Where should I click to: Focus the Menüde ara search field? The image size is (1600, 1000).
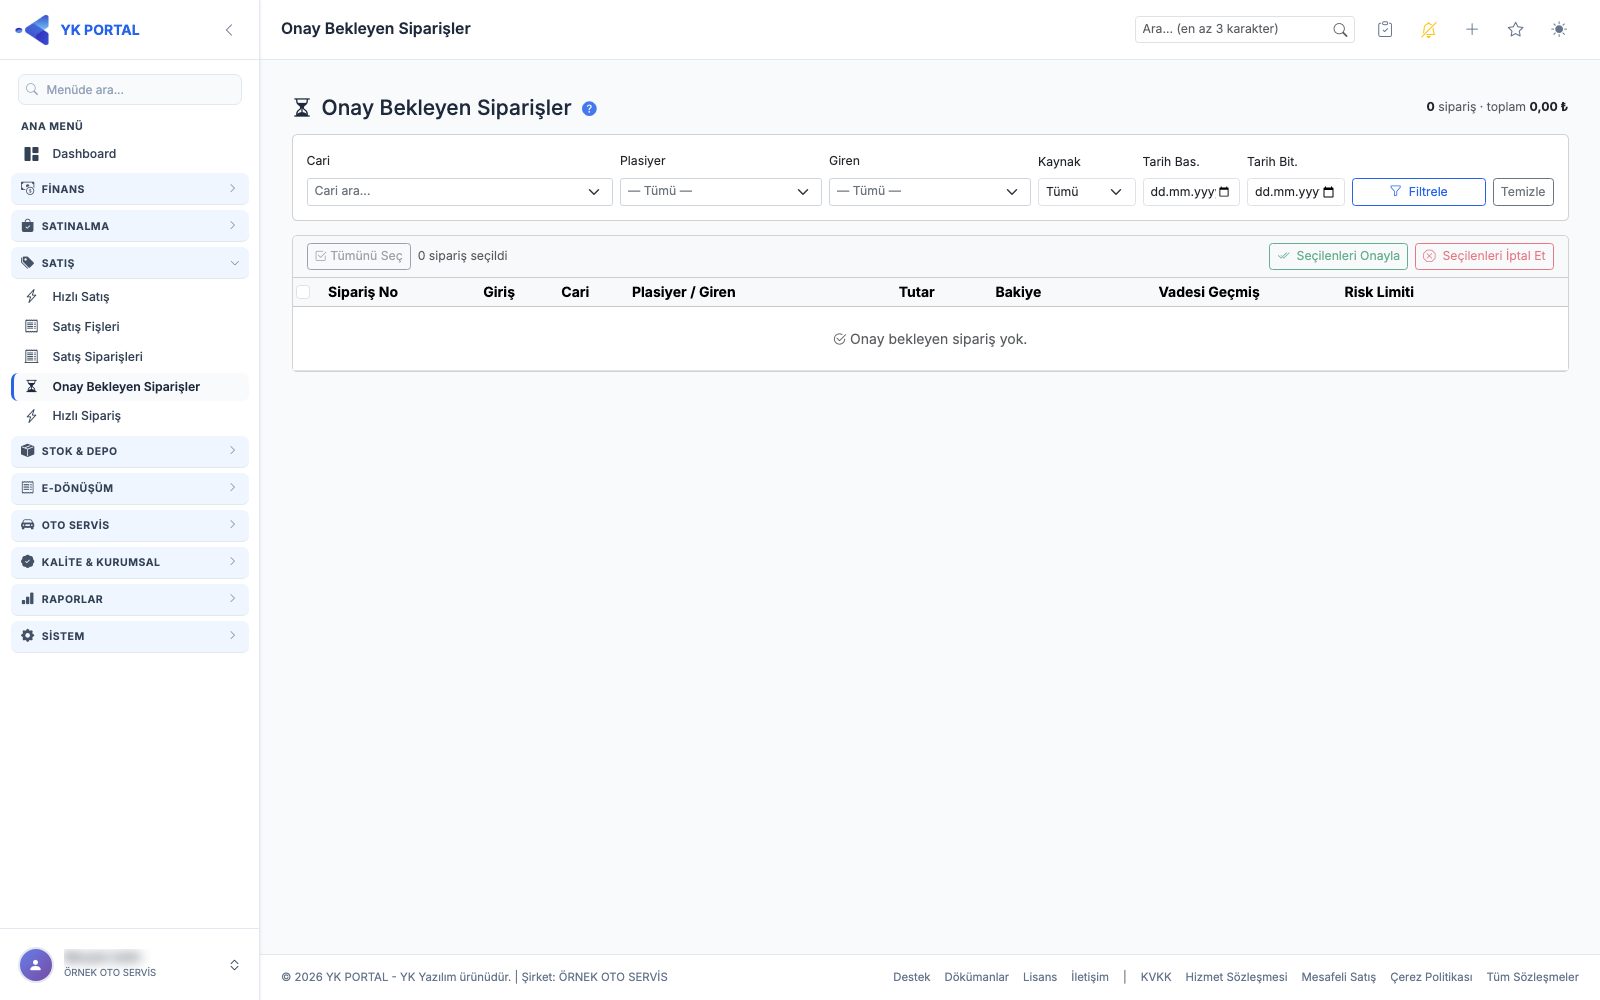click(x=130, y=90)
